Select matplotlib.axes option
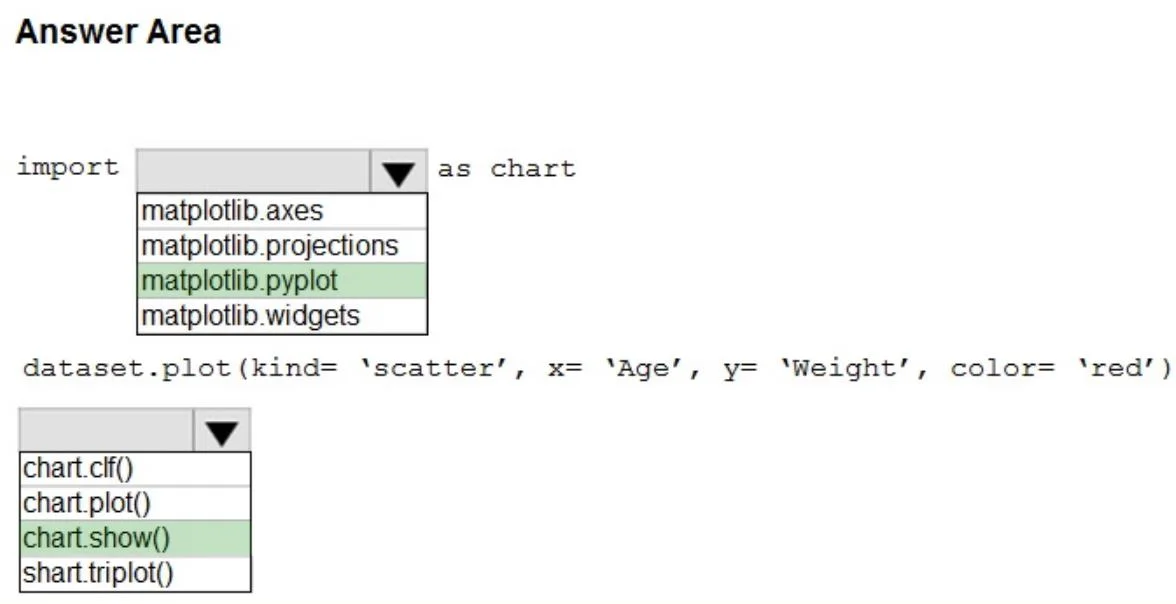Image resolution: width=1176 pixels, height=604 pixels. tap(282, 211)
